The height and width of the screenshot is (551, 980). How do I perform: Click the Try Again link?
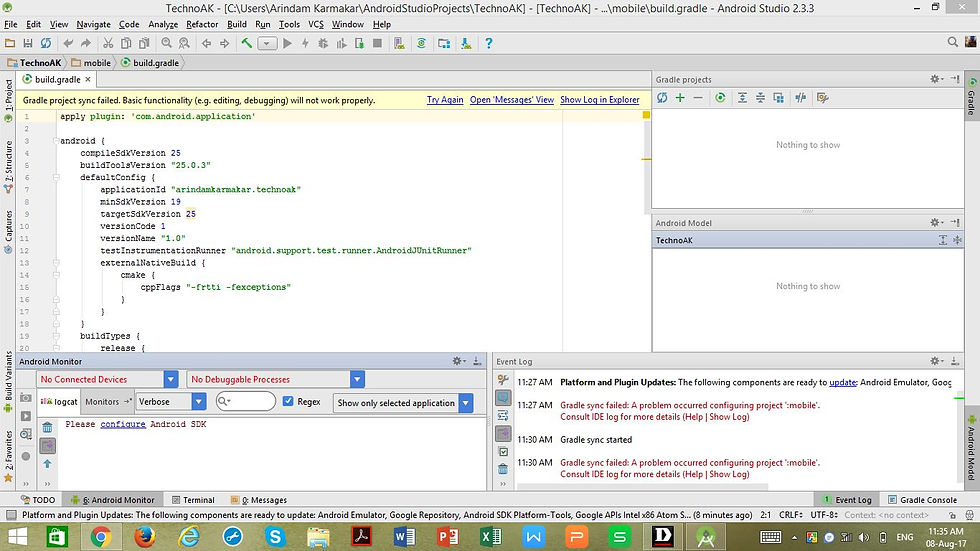coord(445,99)
